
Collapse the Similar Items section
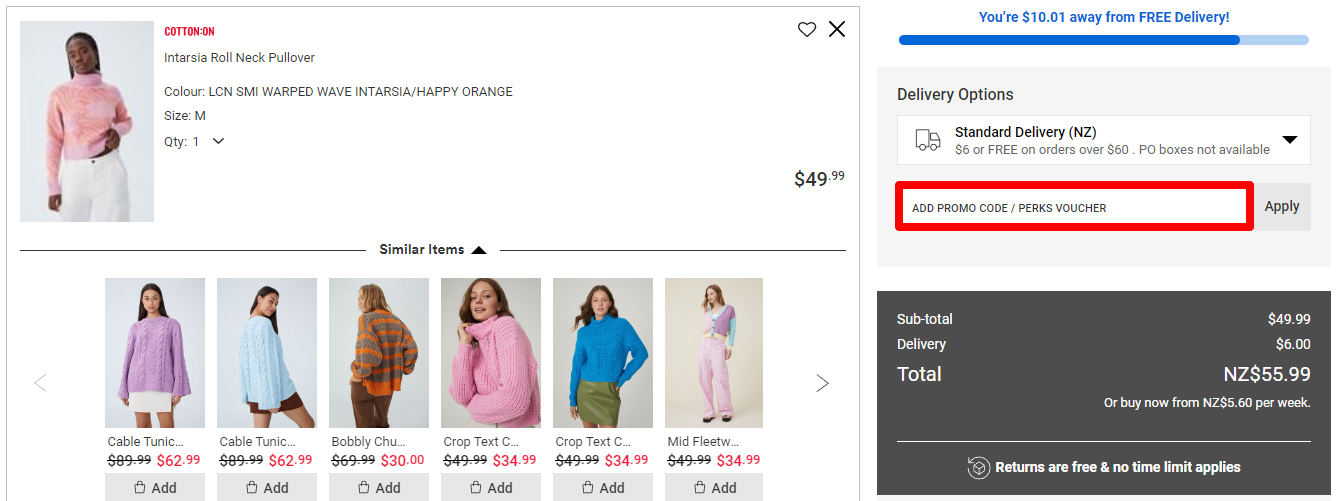(x=479, y=250)
